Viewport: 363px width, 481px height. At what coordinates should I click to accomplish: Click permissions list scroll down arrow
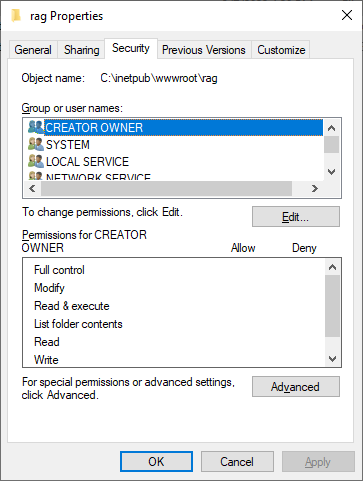332,359
